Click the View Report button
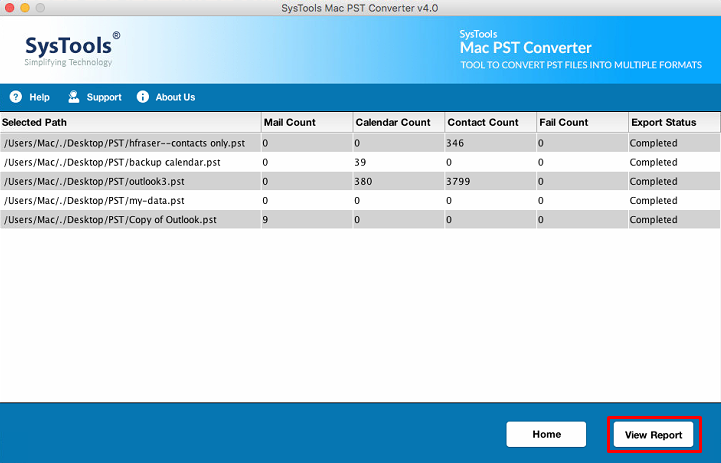 653,435
